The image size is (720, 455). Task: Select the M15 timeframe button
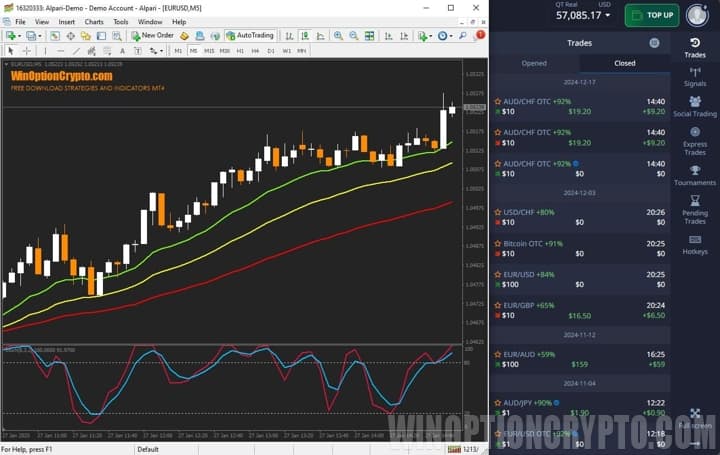click(x=209, y=50)
